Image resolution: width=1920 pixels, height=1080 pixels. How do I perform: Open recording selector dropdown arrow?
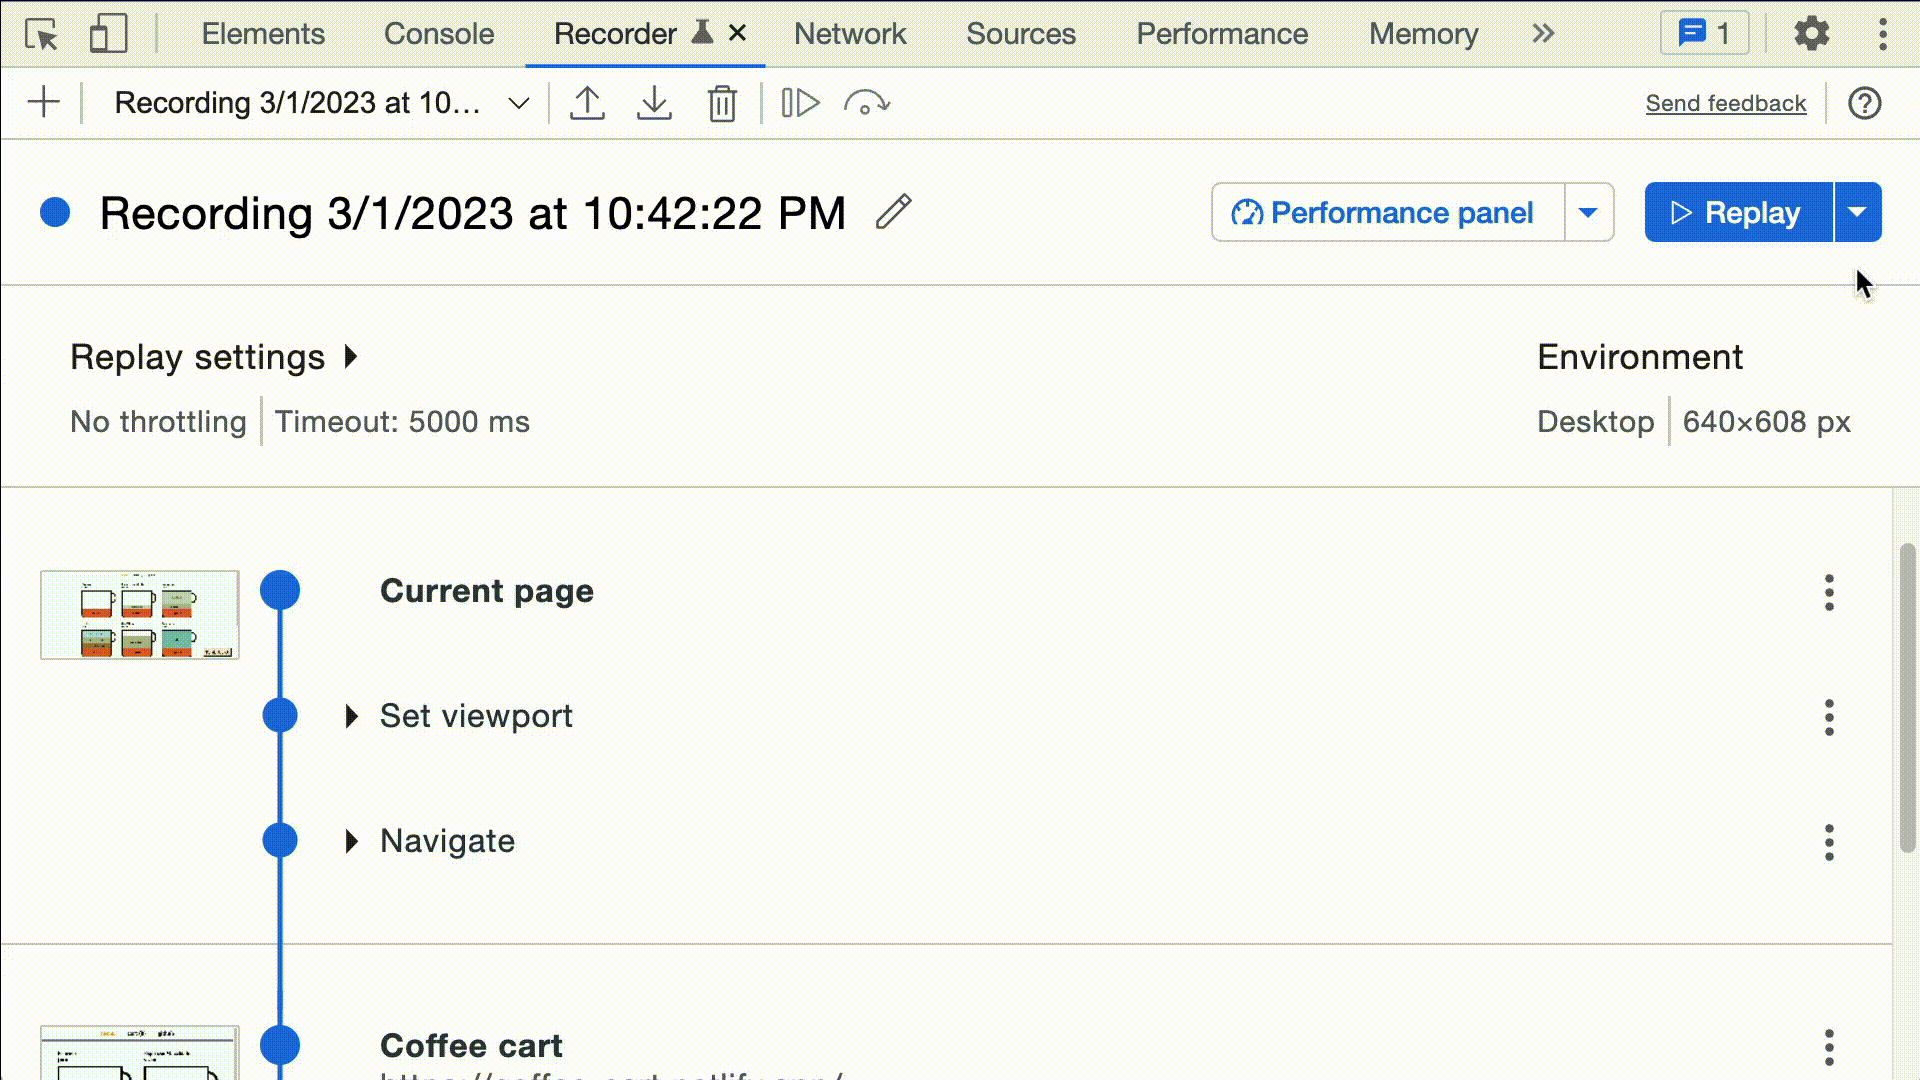(x=518, y=104)
